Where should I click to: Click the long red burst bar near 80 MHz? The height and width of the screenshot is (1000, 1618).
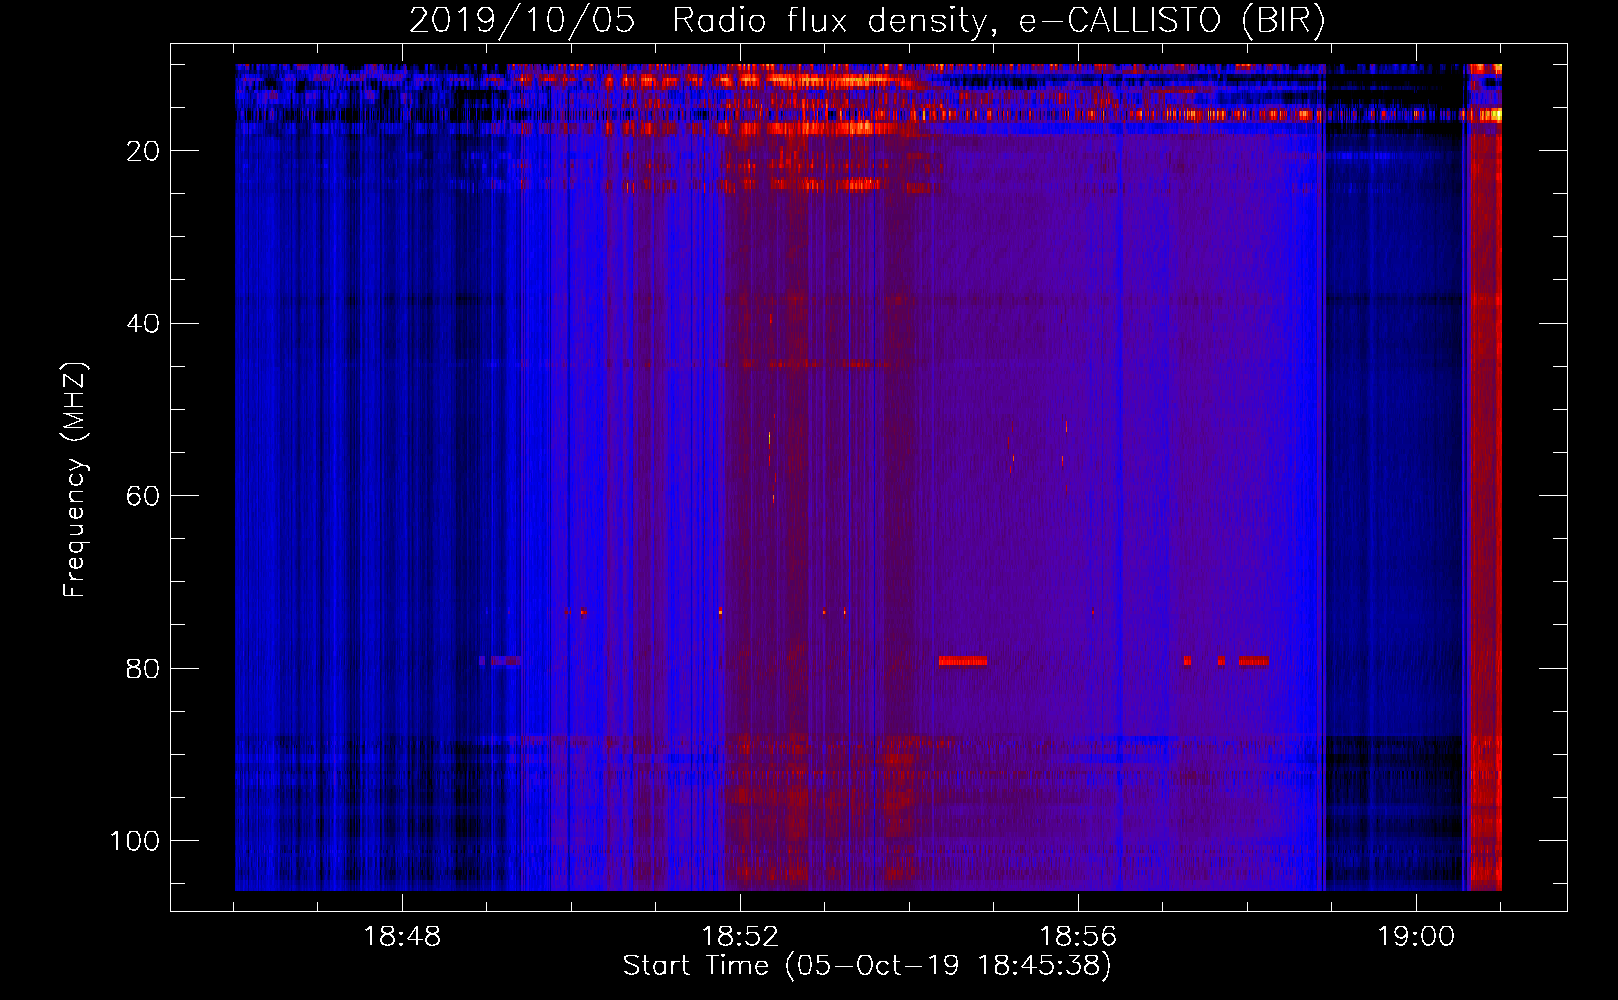[x=963, y=661]
